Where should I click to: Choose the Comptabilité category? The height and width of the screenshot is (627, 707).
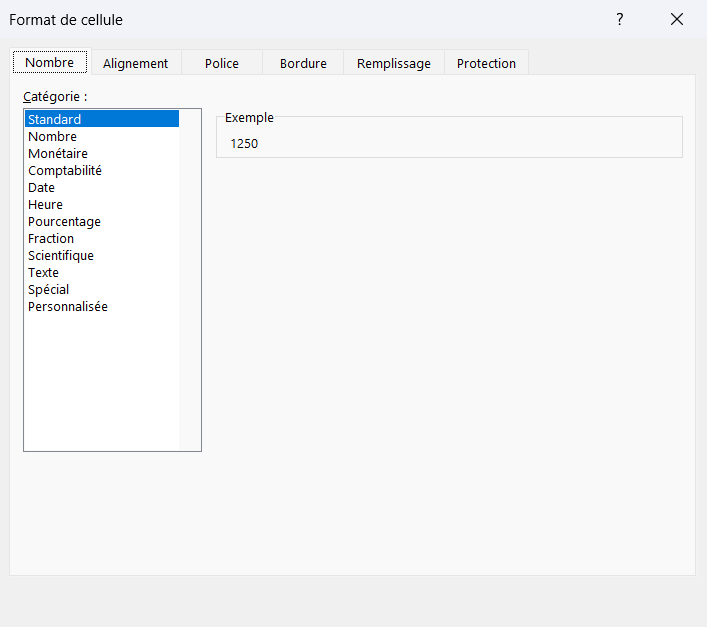(x=102, y=170)
